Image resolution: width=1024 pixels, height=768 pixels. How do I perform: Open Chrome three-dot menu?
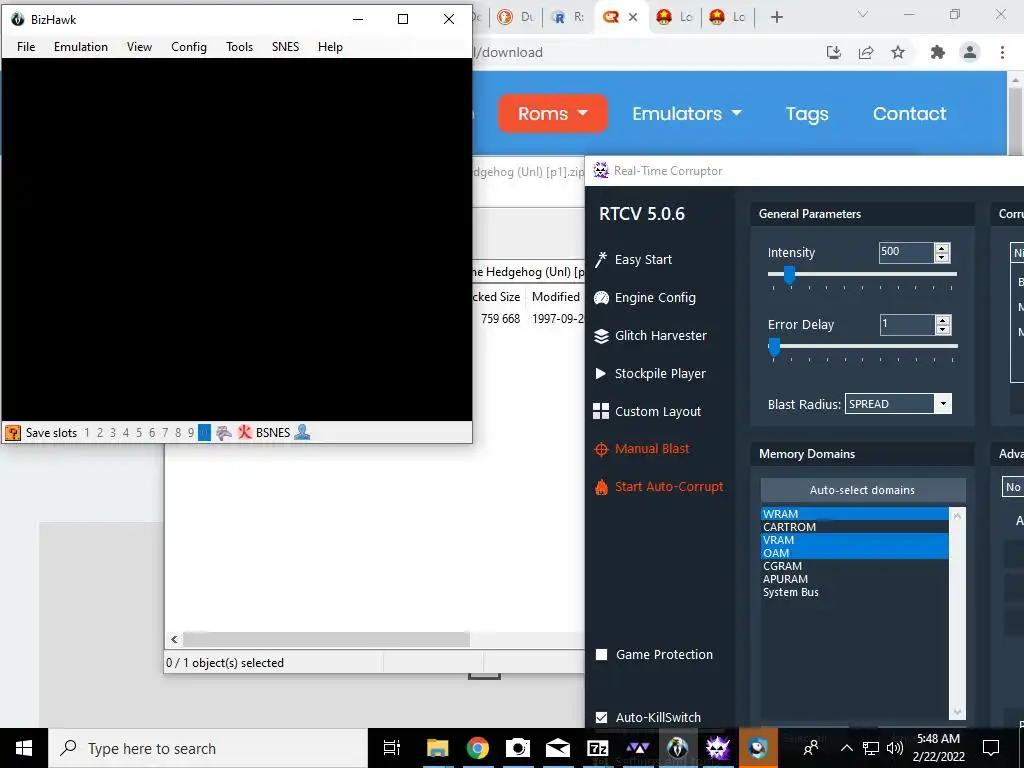(x=1002, y=52)
